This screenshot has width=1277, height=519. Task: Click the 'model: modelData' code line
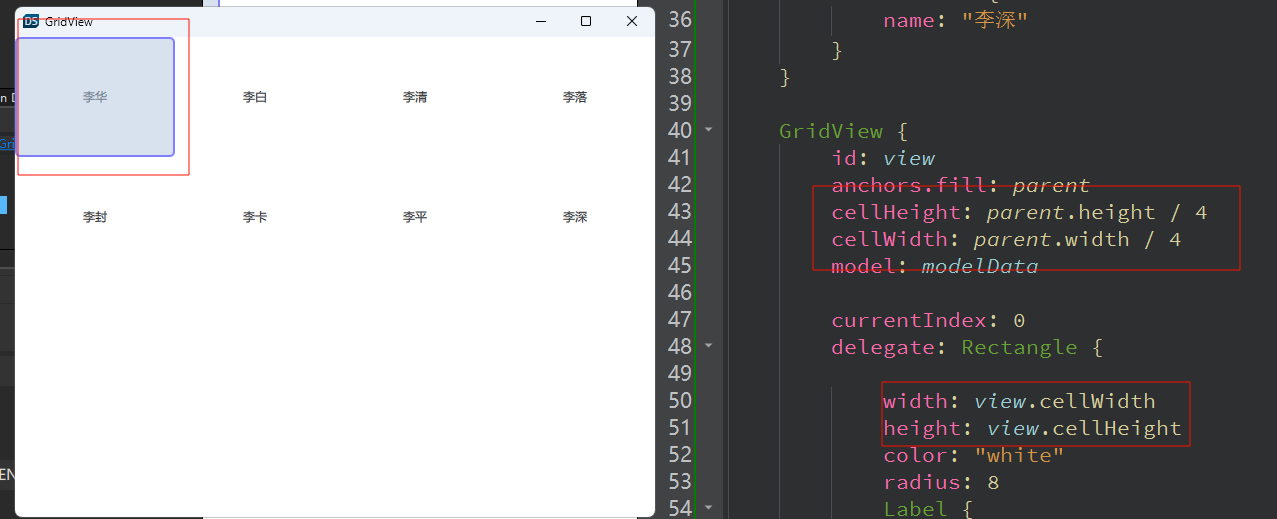935,266
